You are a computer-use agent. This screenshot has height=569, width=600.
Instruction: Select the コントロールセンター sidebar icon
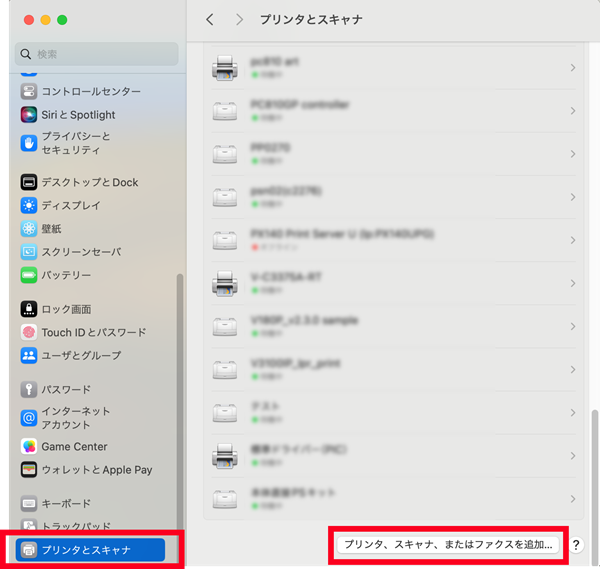pos(30,92)
